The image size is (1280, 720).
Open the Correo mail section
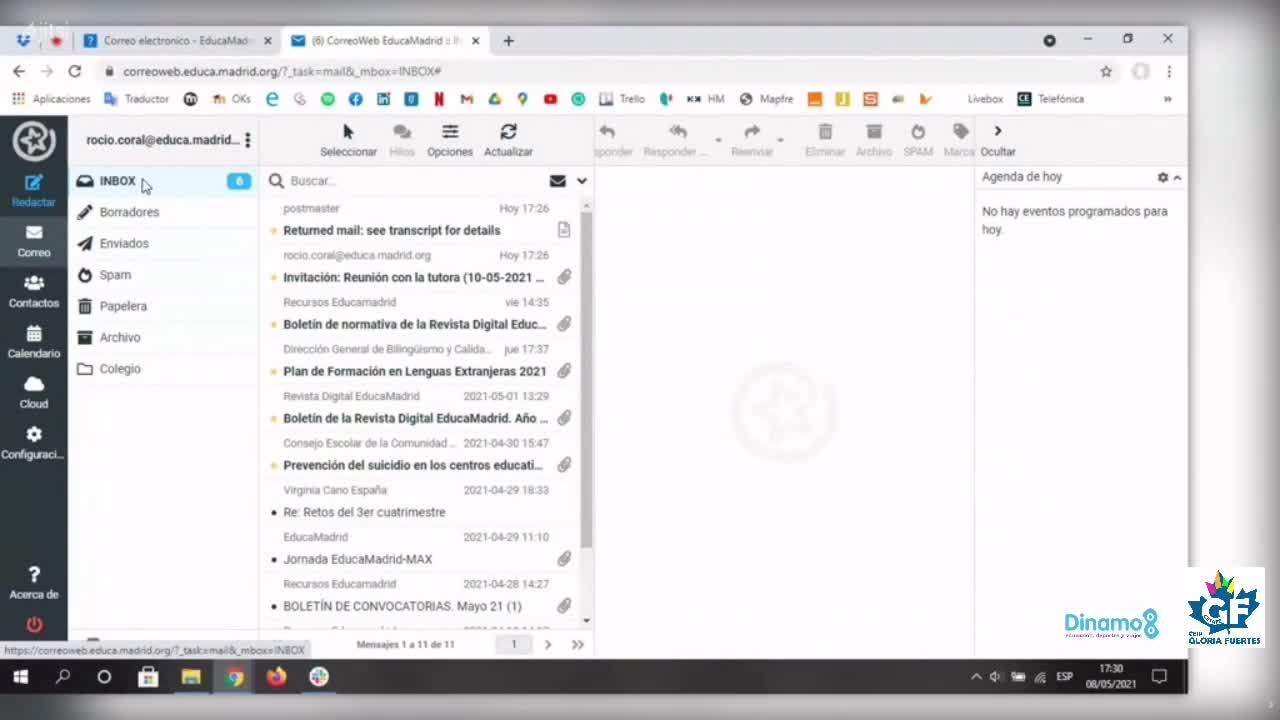coord(34,242)
